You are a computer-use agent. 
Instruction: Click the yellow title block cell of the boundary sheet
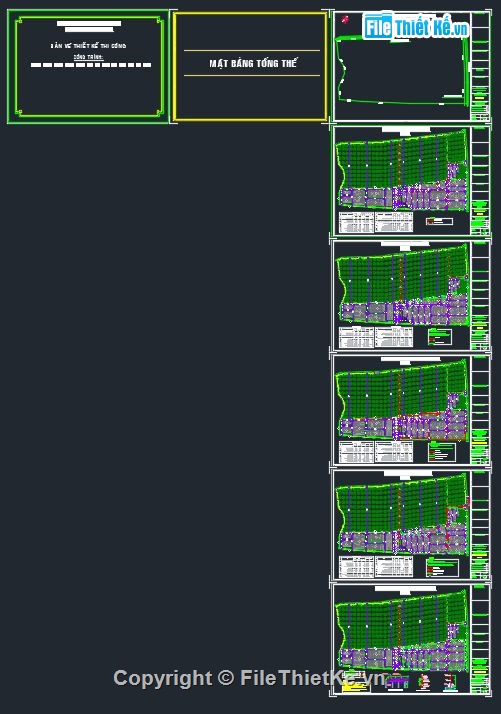480,97
